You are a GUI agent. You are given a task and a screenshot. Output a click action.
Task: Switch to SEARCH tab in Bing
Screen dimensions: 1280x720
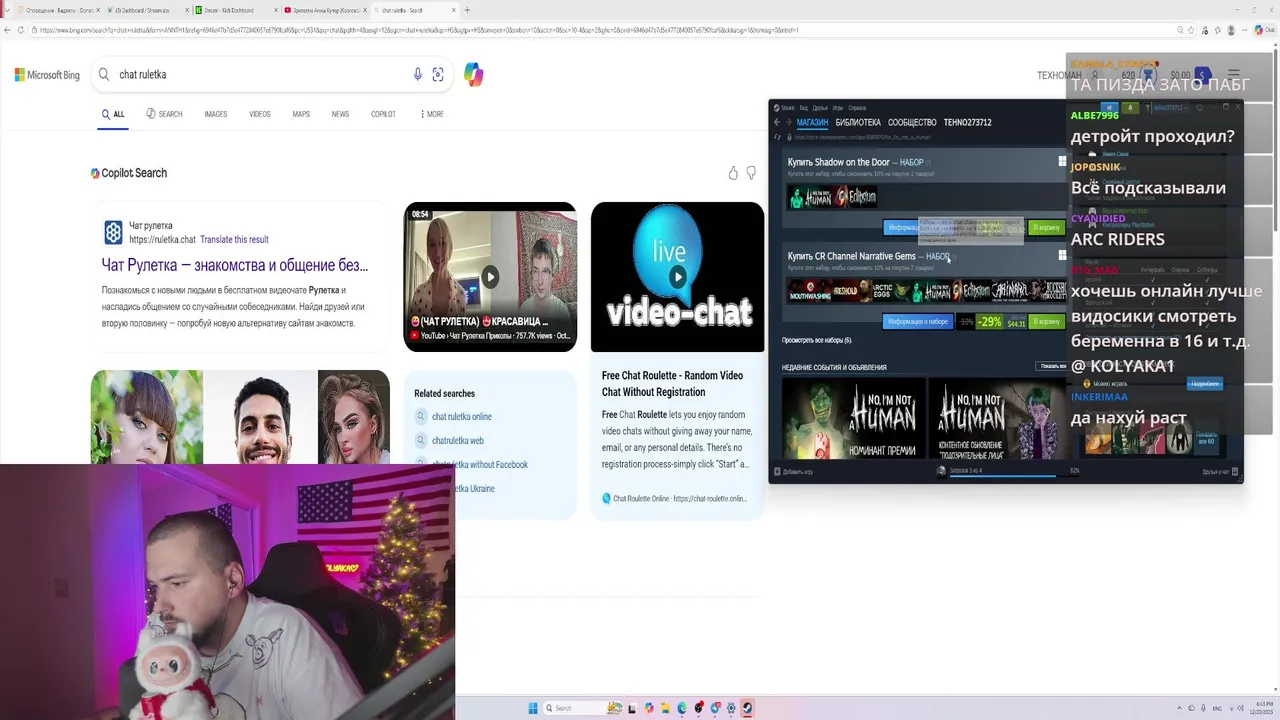coord(164,114)
